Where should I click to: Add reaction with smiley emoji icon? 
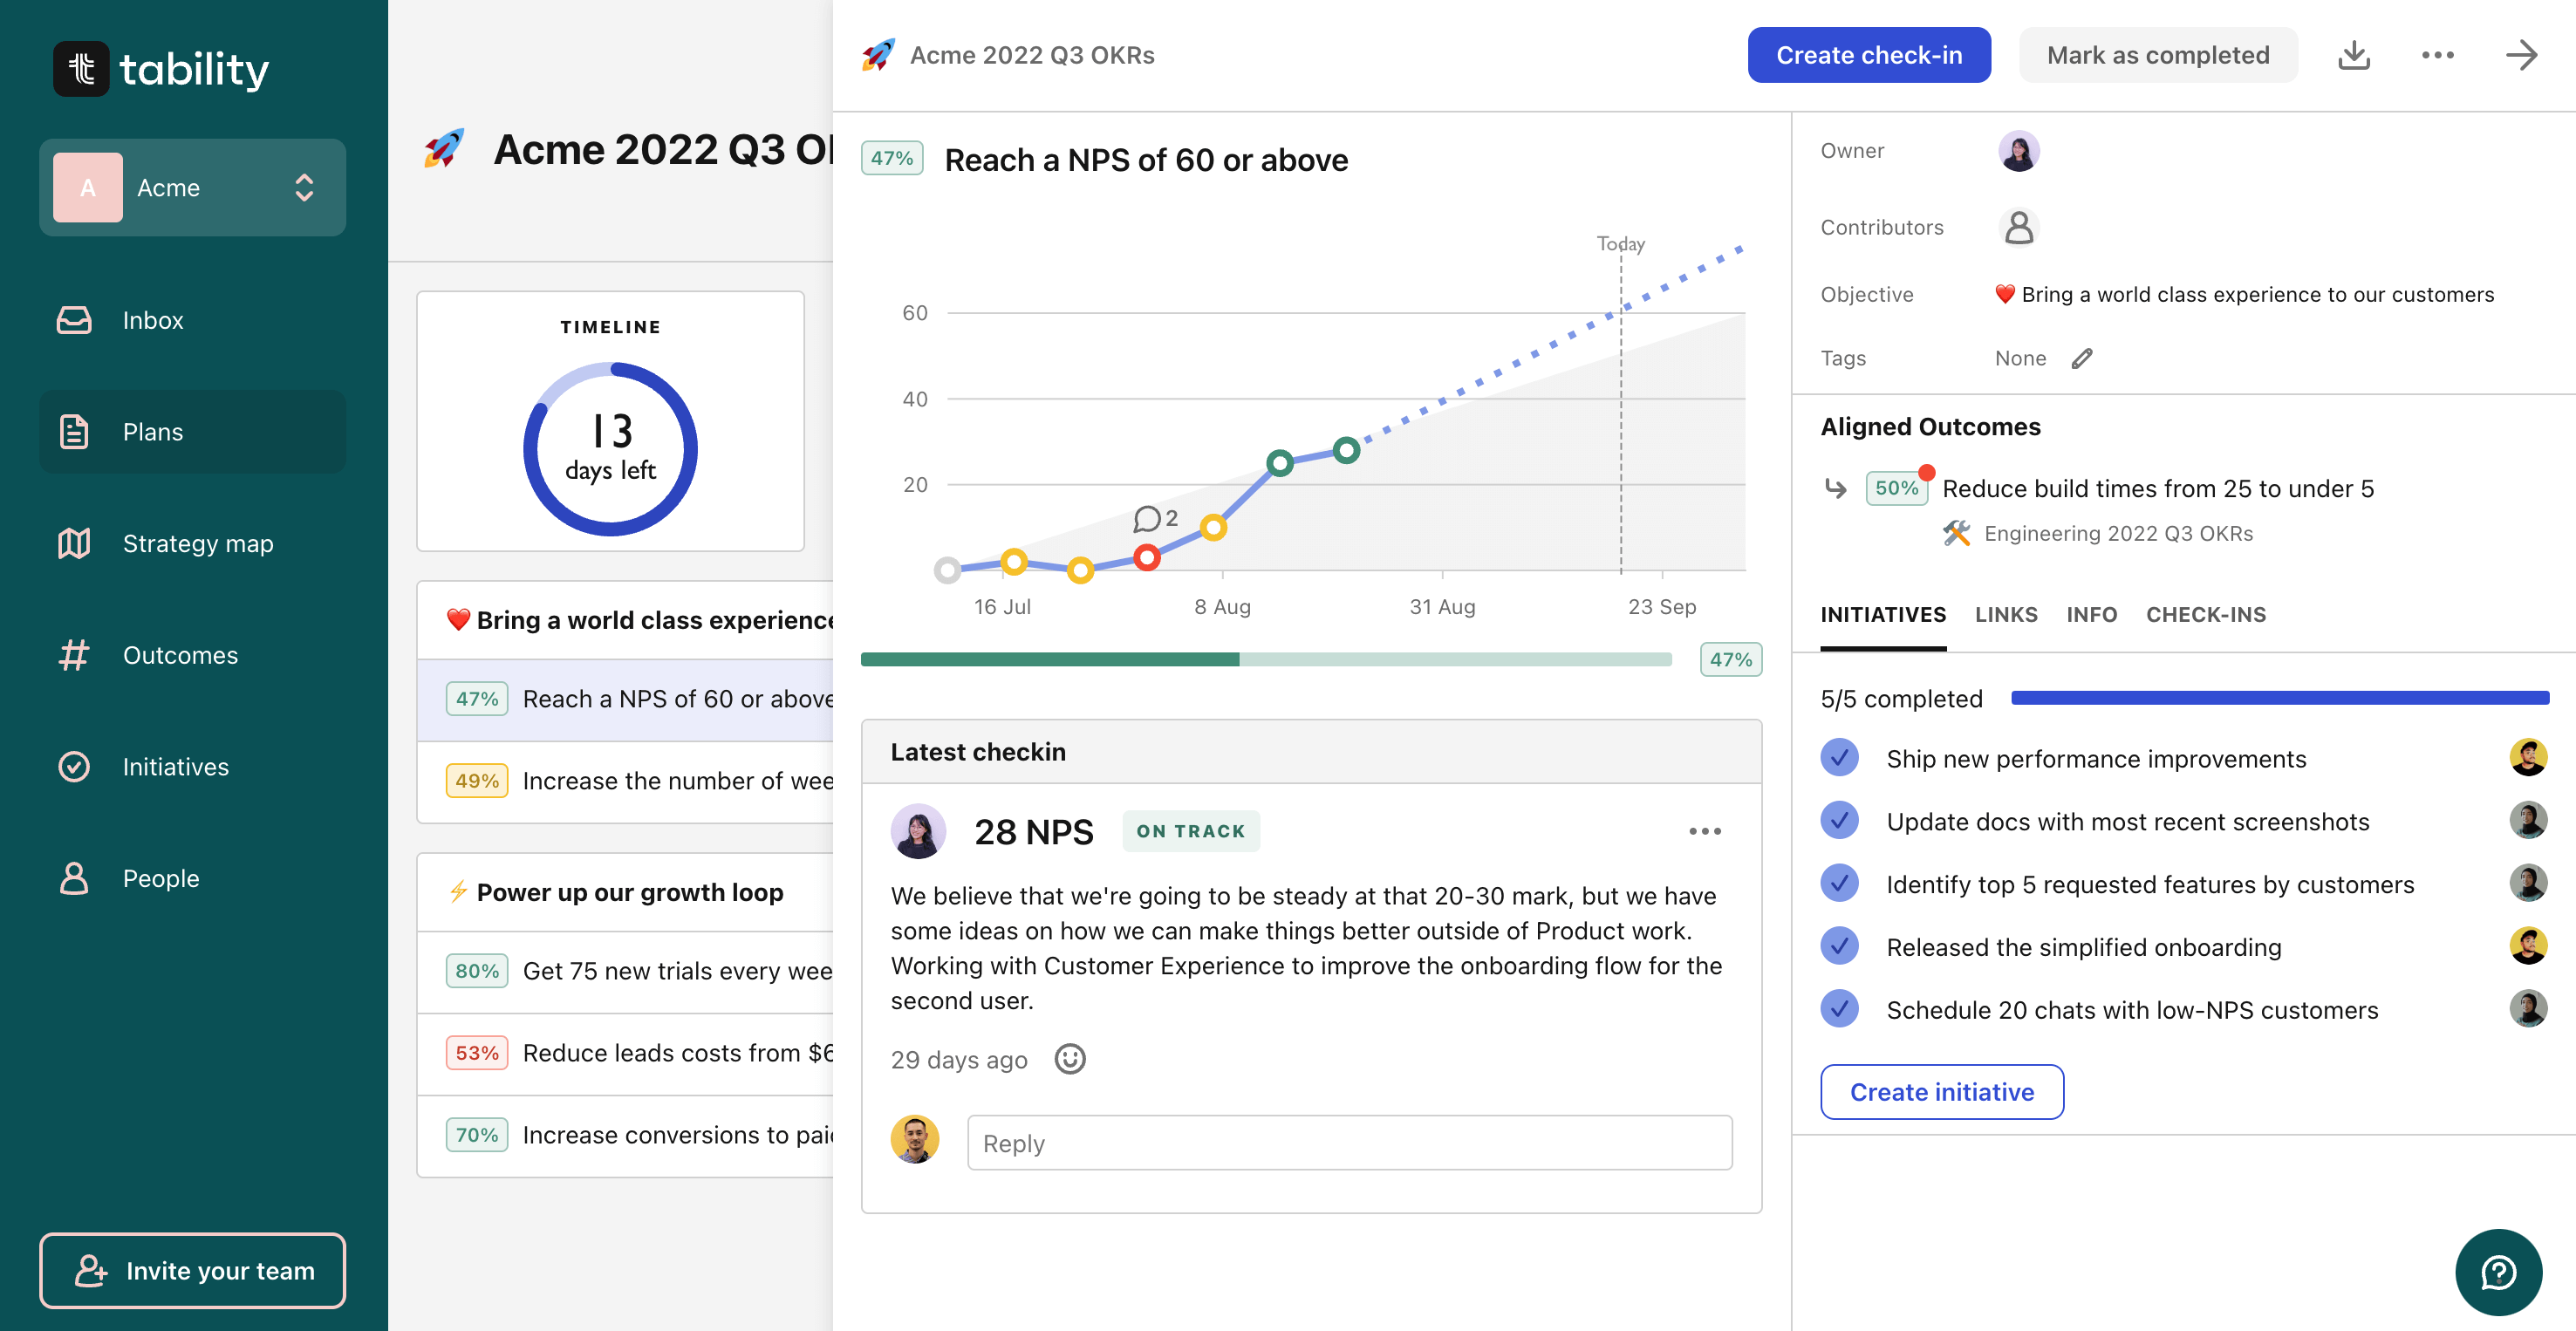[1069, 1059]
